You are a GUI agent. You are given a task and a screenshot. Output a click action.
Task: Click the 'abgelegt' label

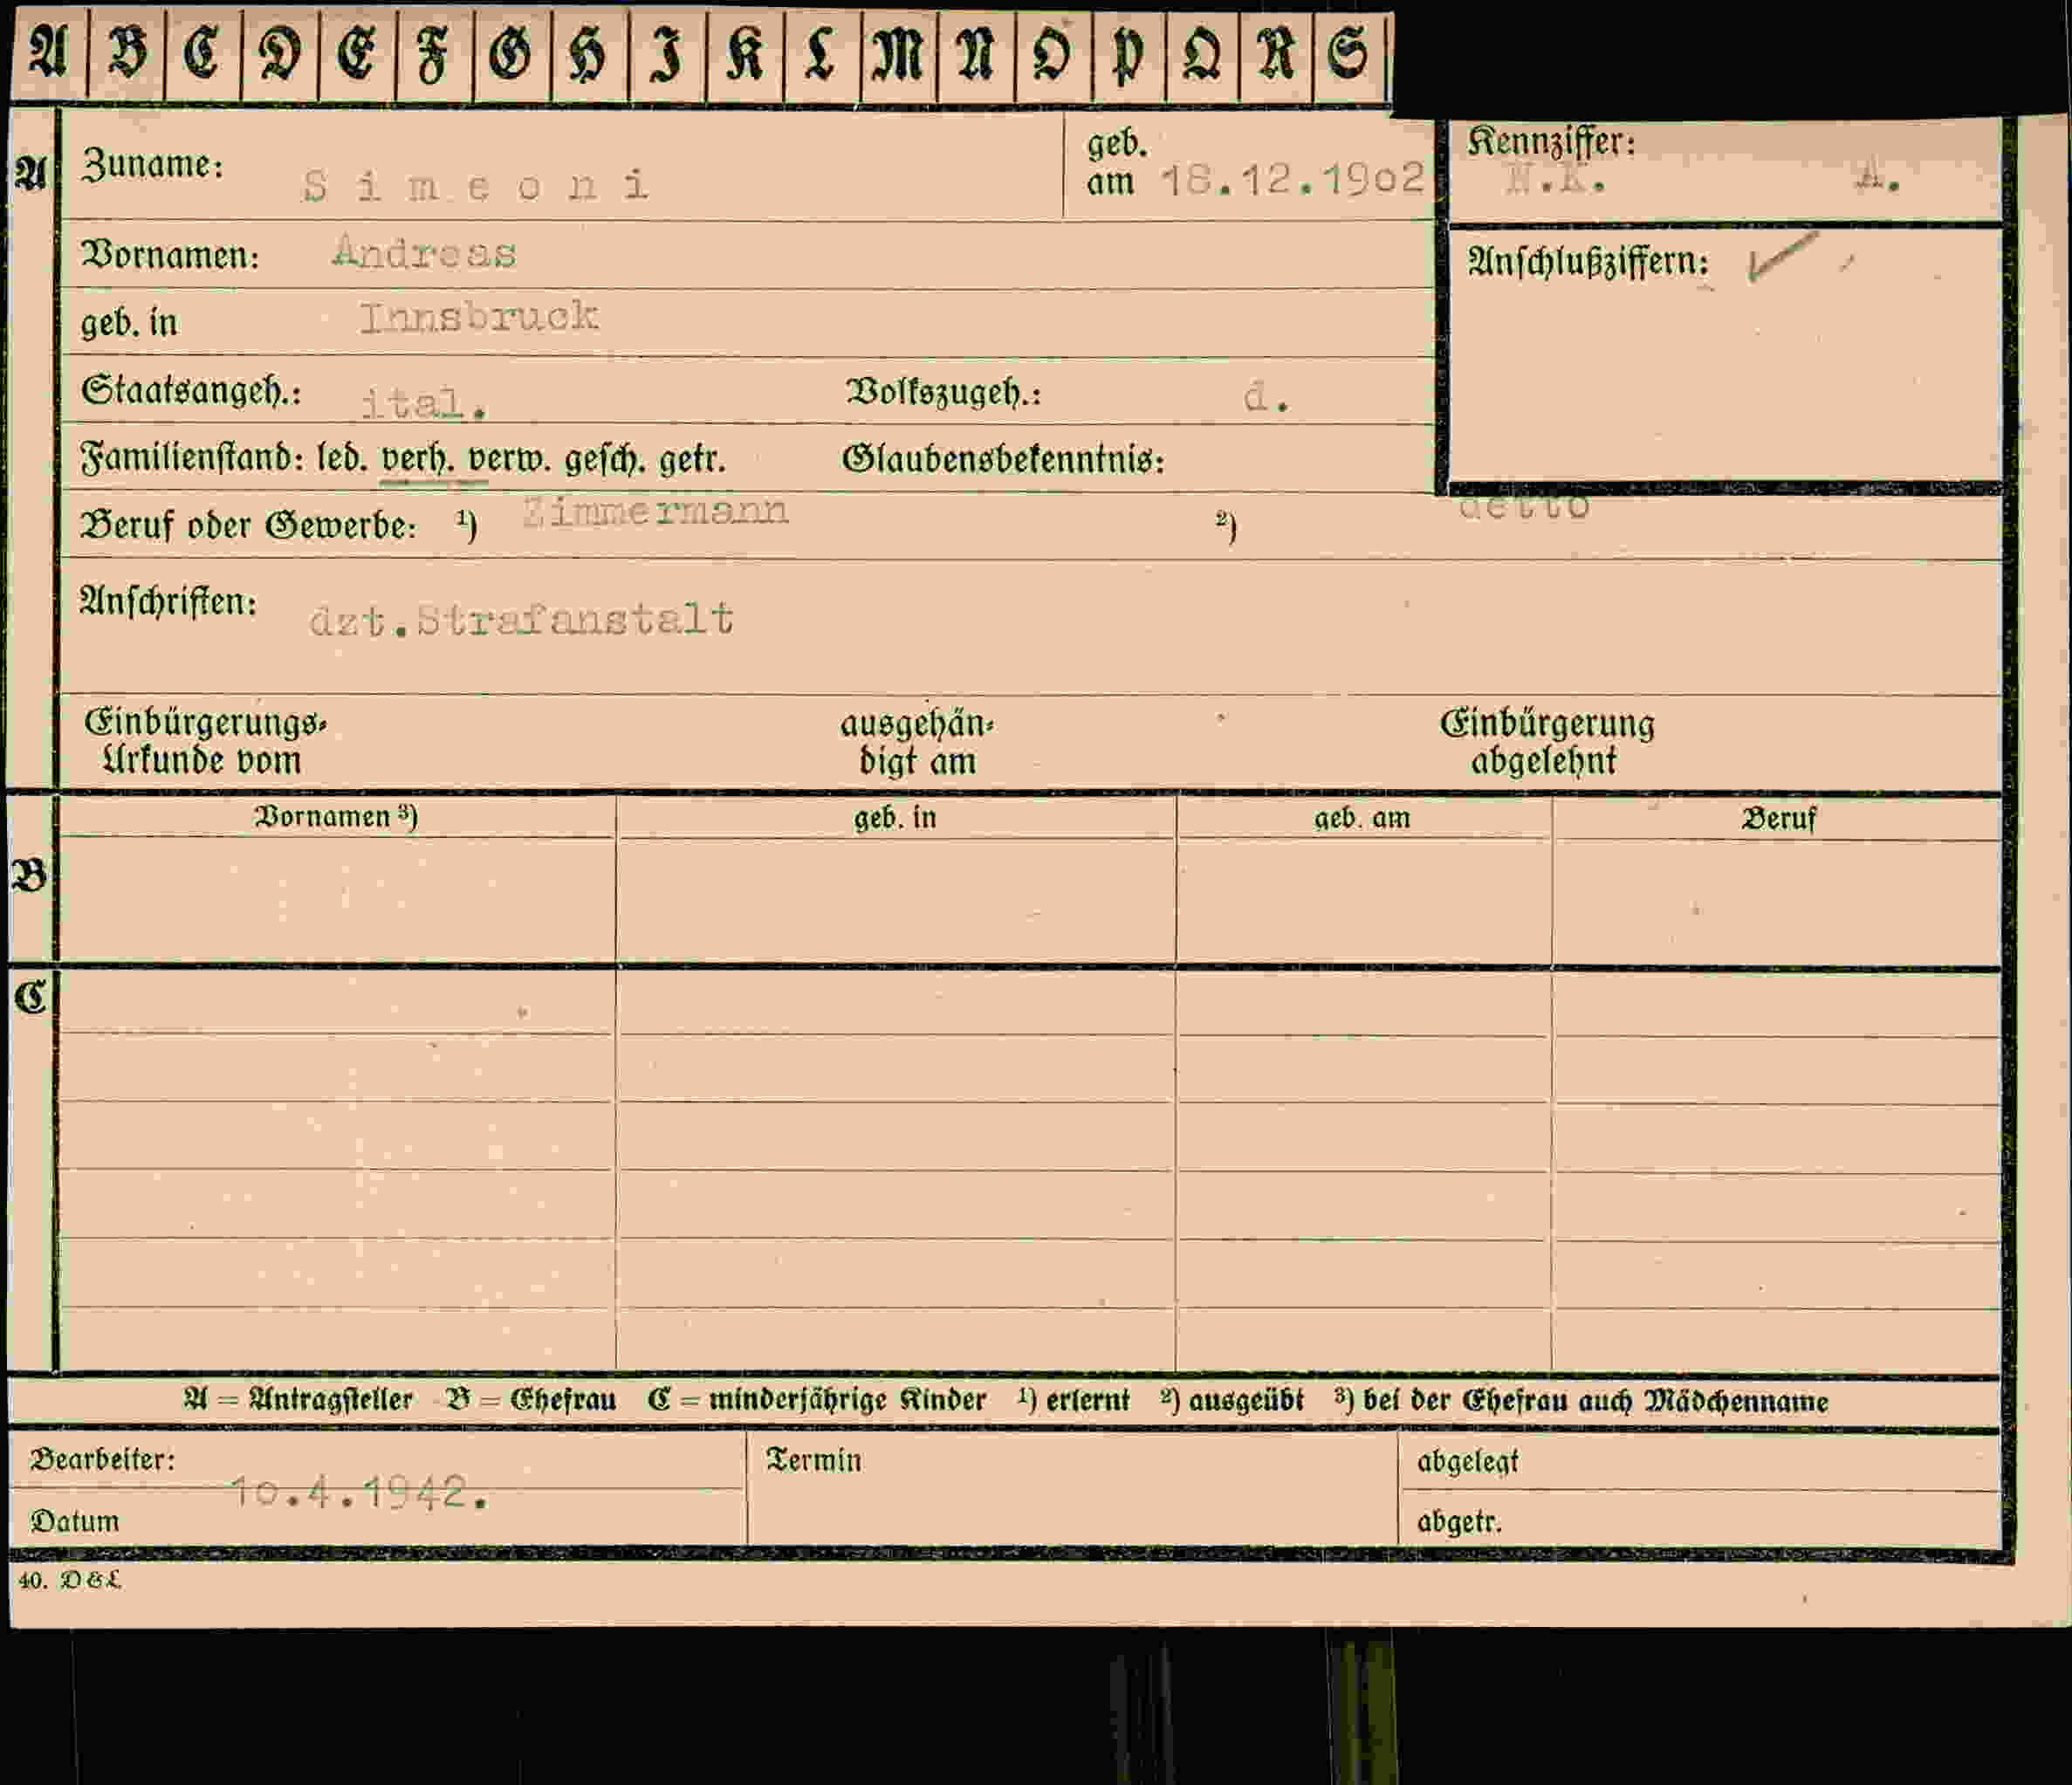pos(1467,1461)
